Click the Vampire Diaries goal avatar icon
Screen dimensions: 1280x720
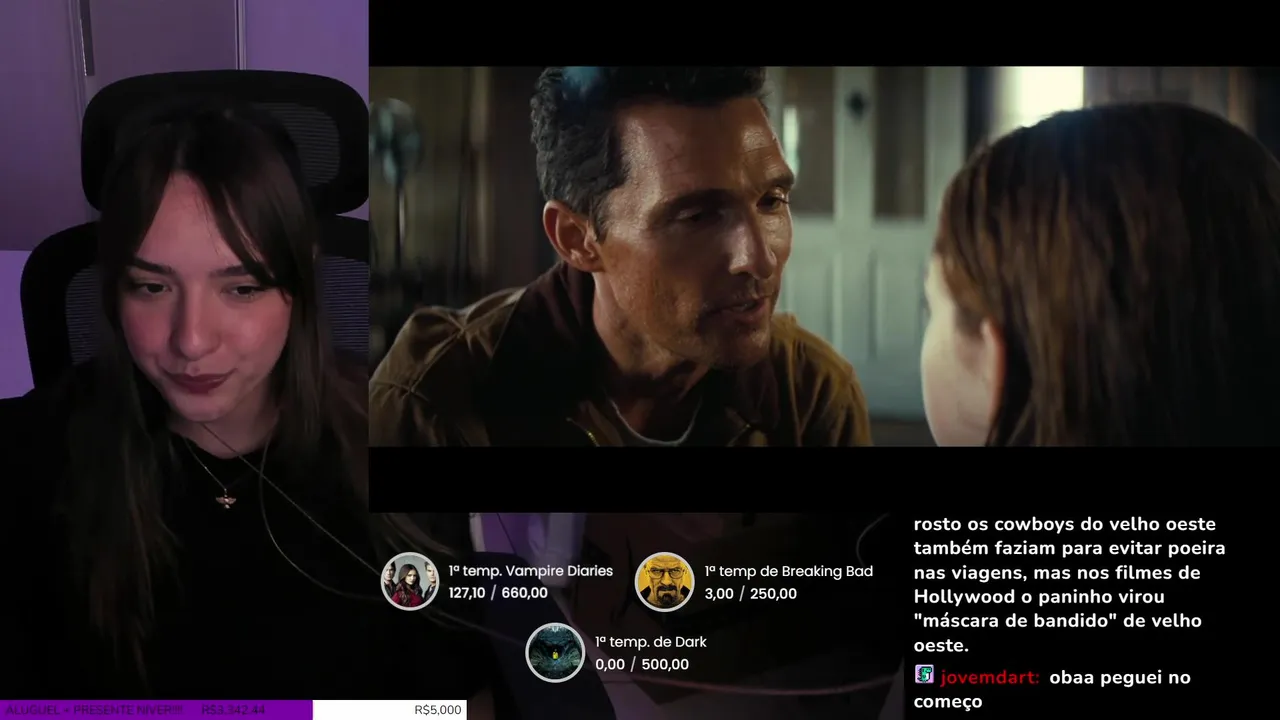pos(410,581)
